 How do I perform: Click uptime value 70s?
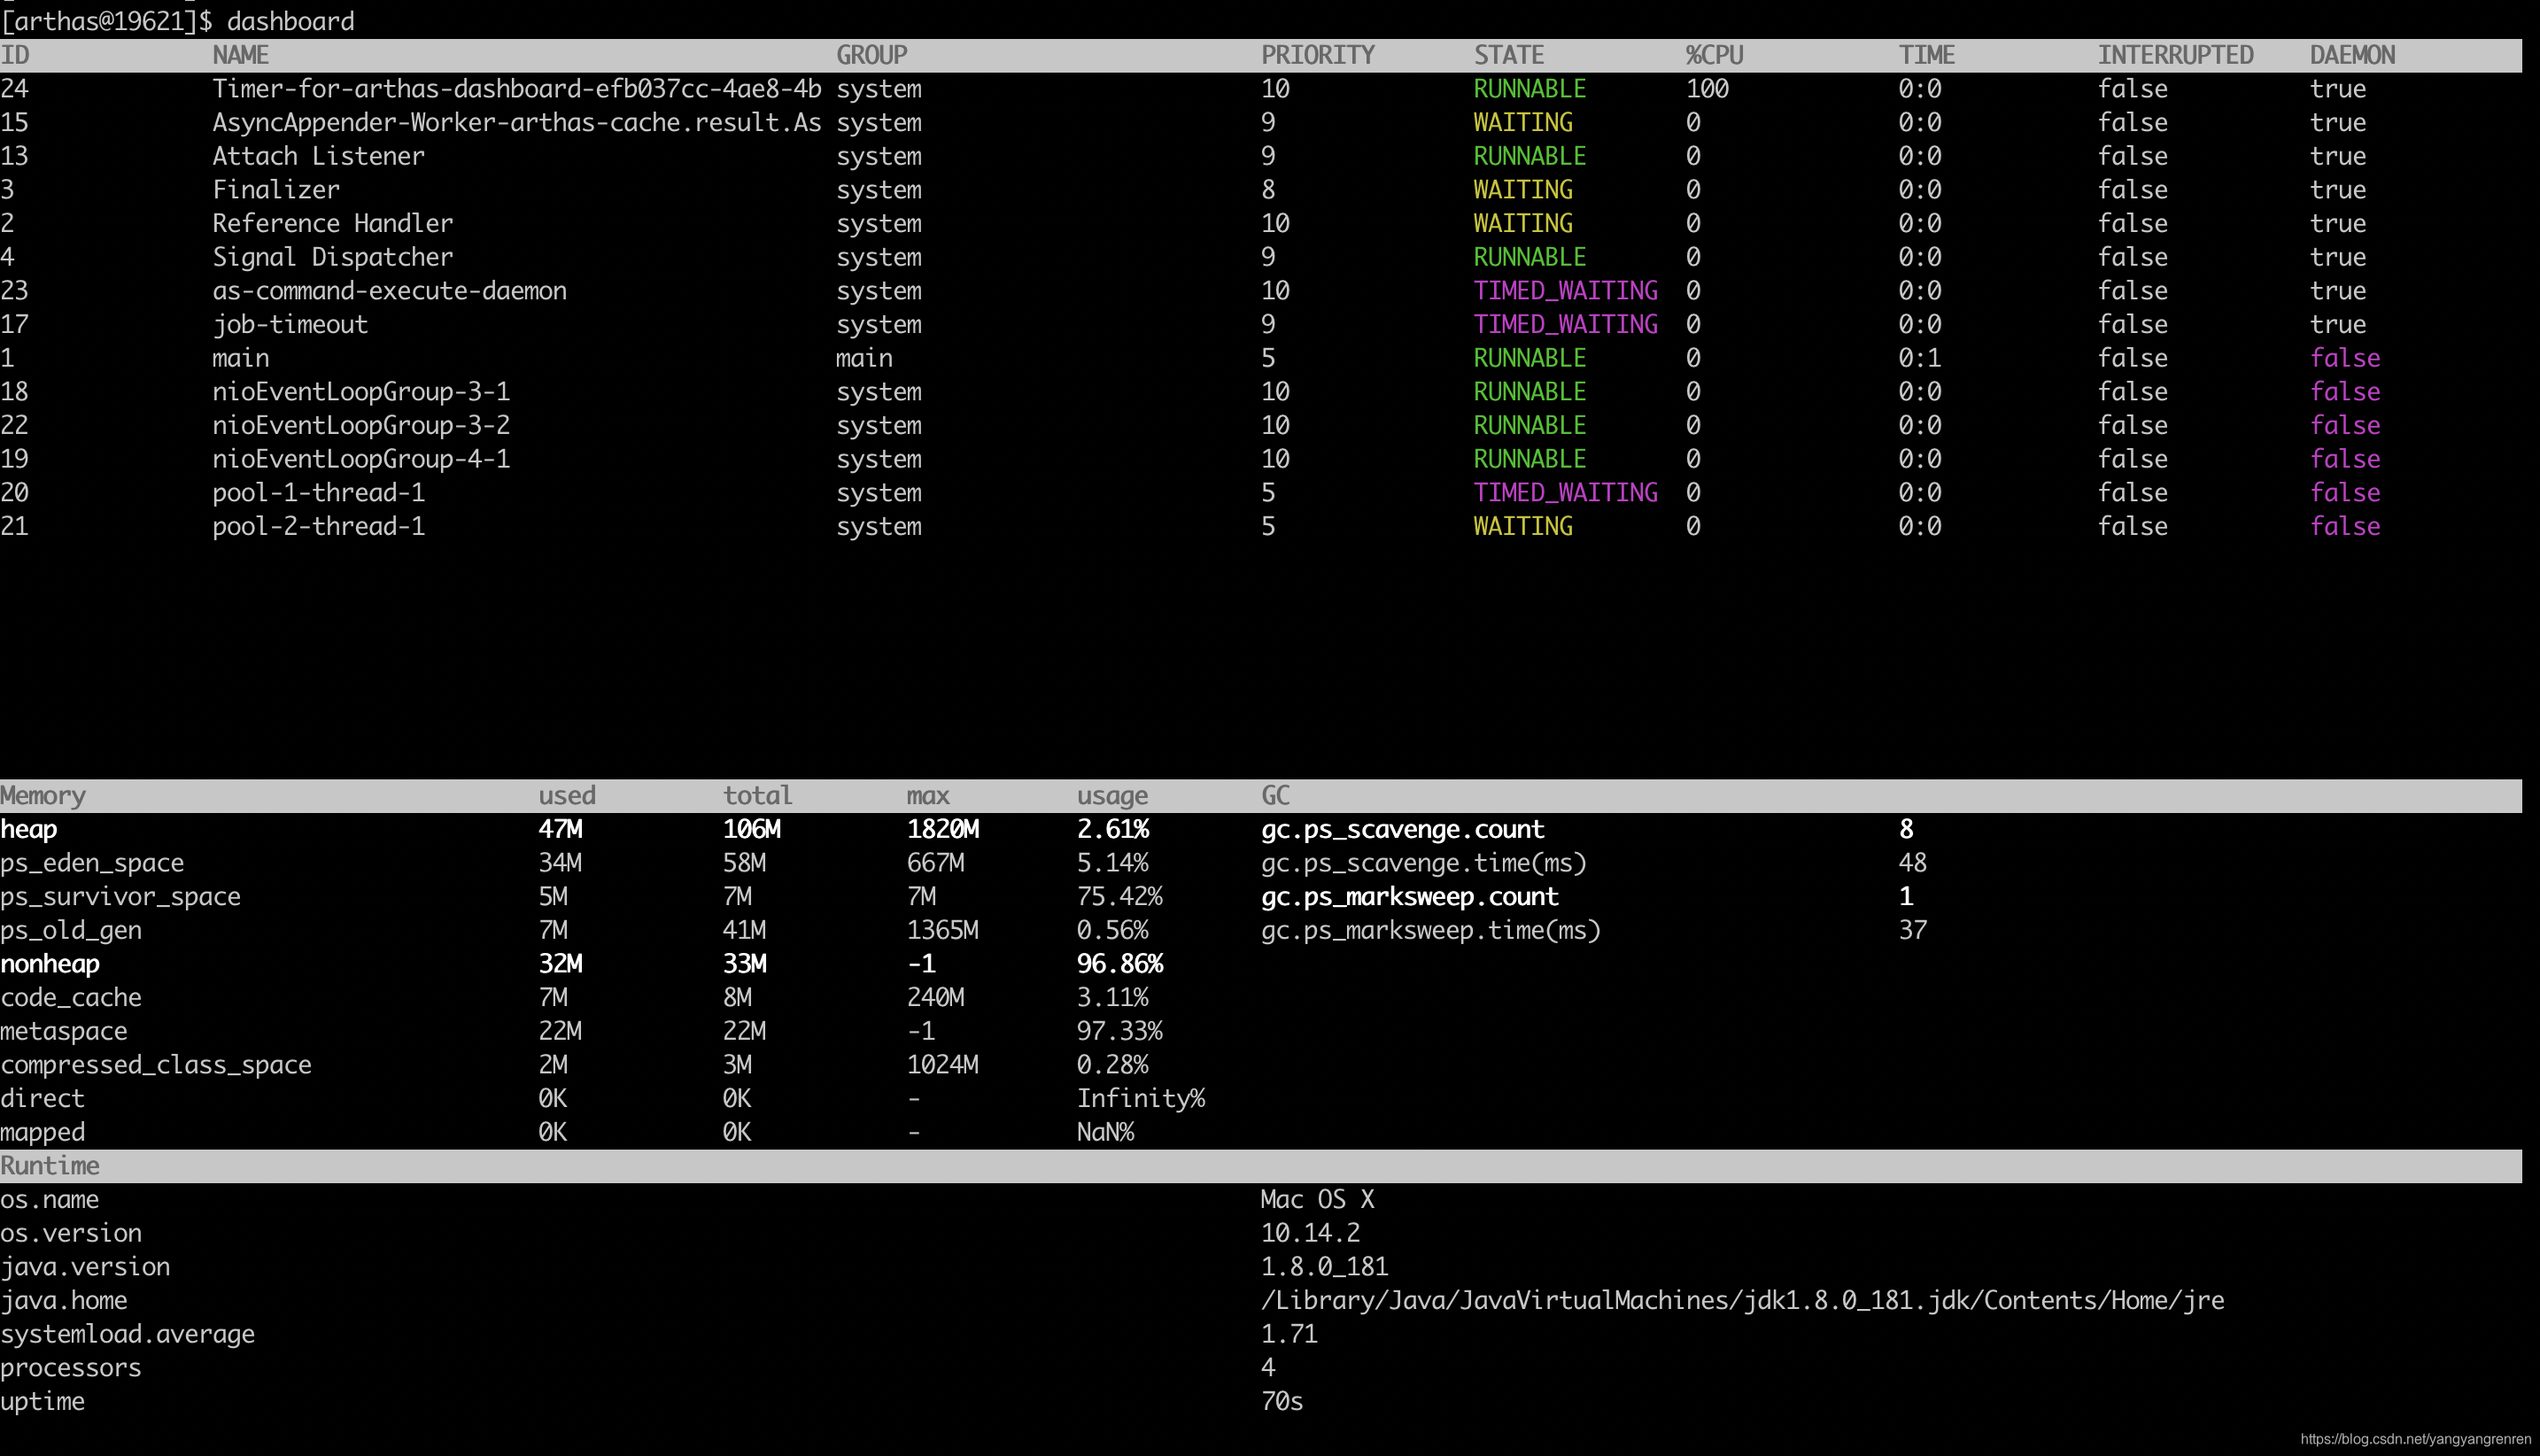pyautogui.click(x=1282, y=1402)
